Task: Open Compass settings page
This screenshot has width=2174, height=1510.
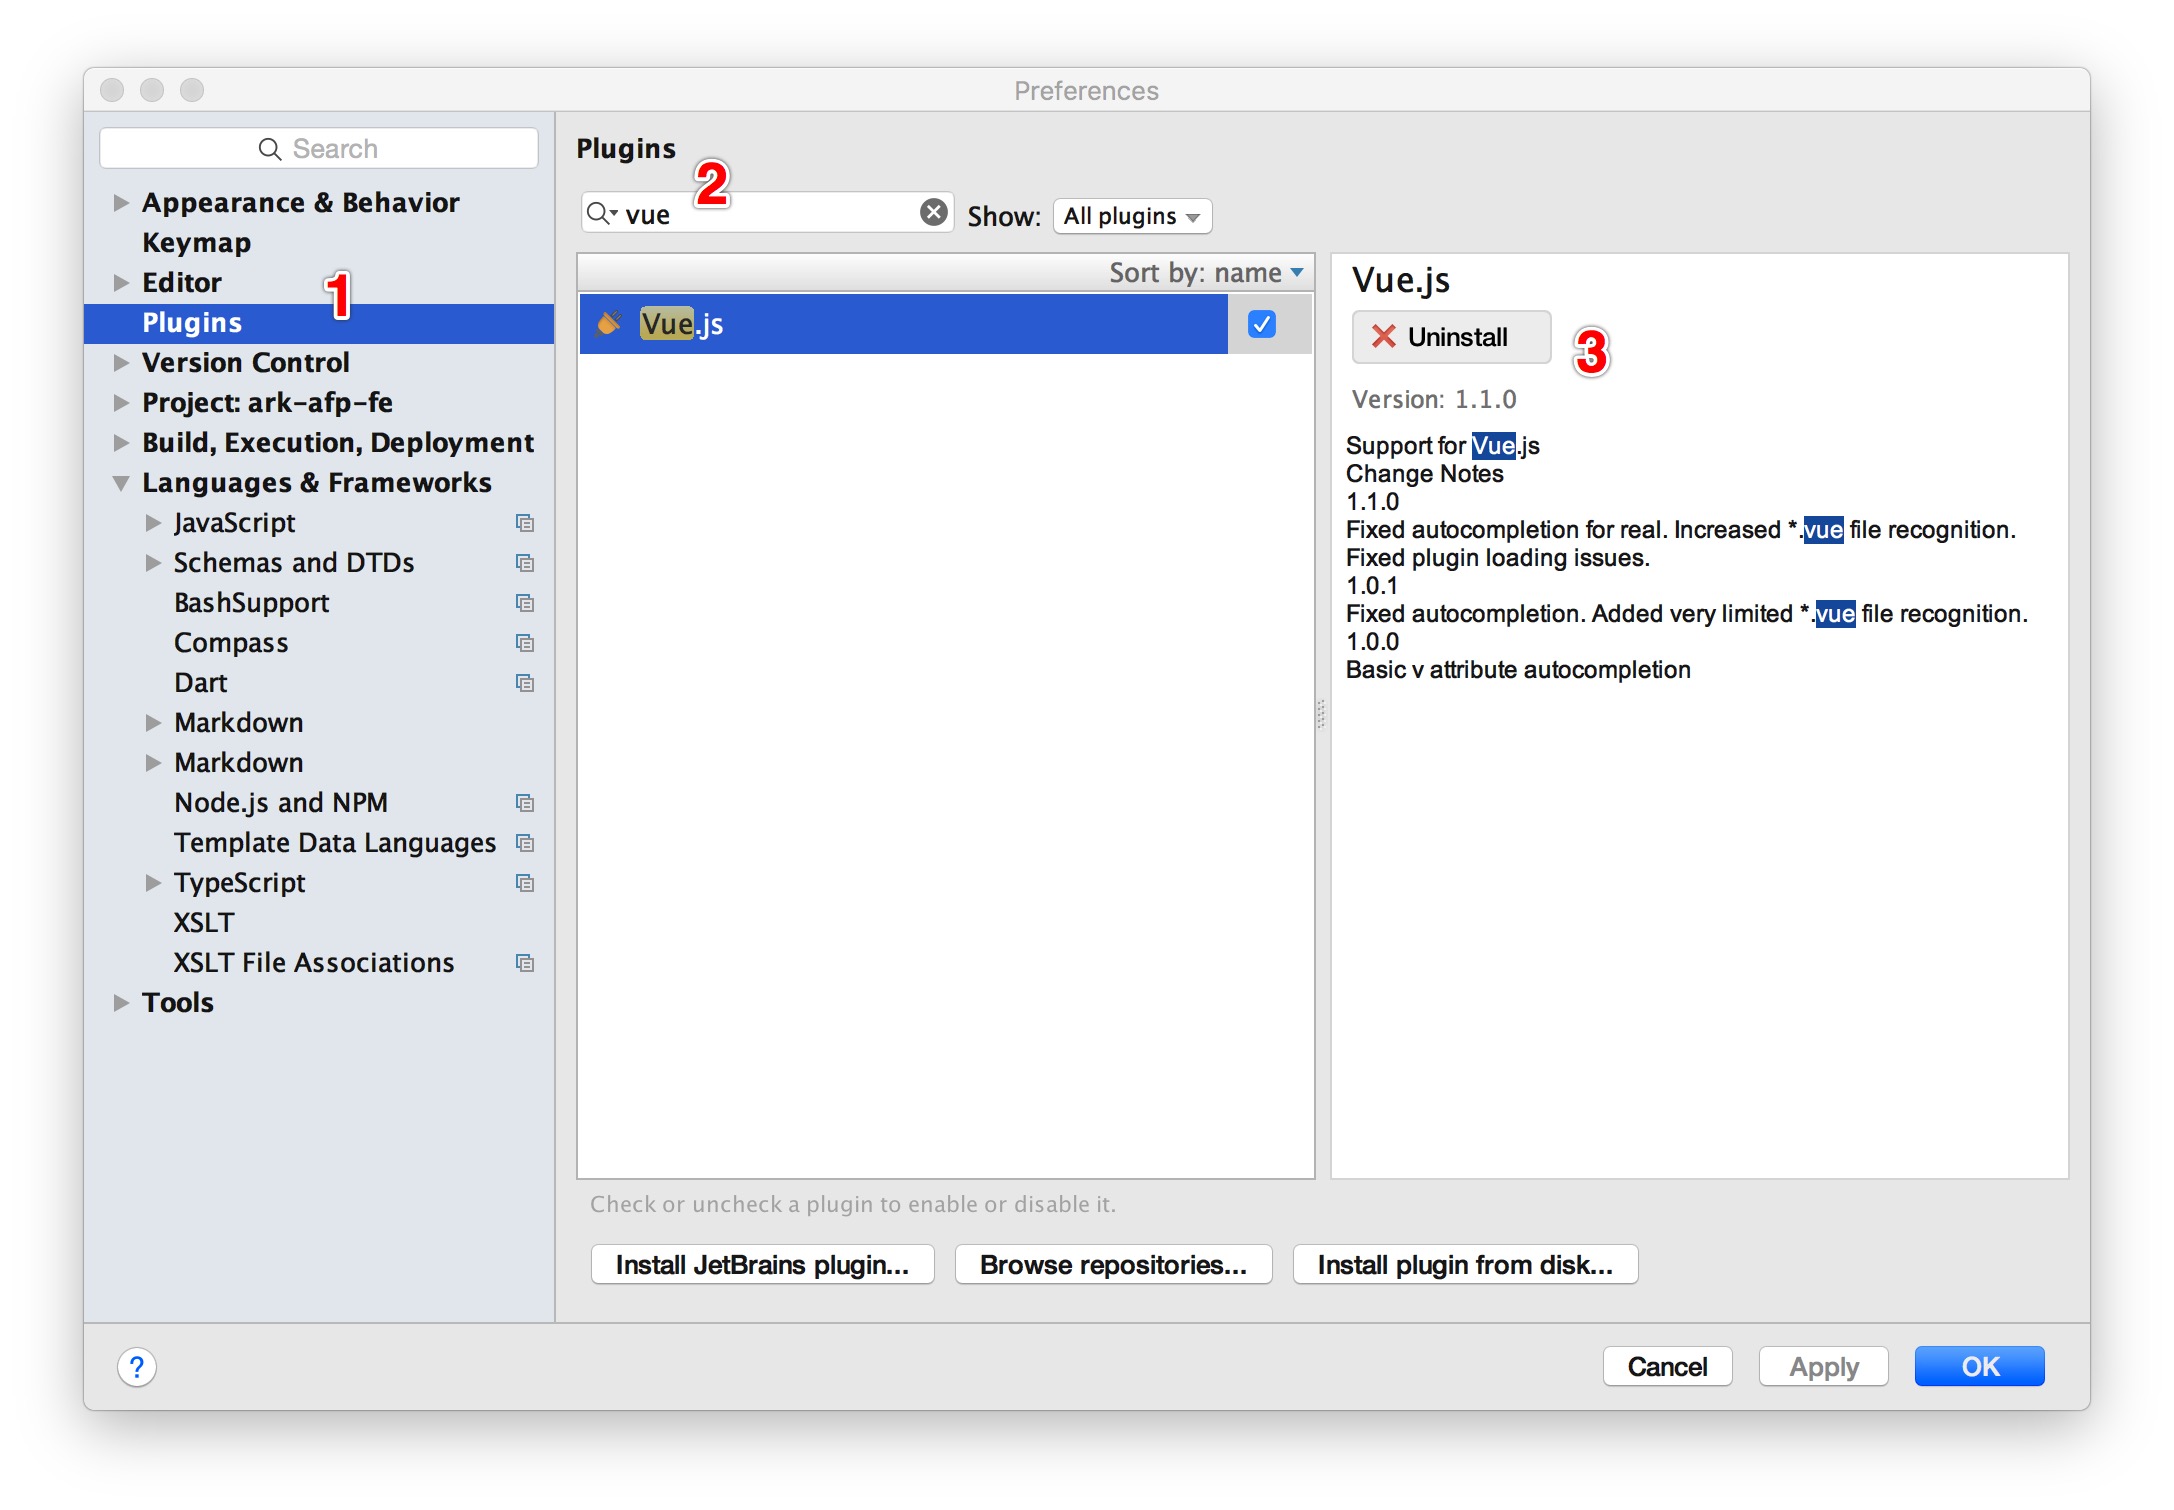Action: coord(231,643)
